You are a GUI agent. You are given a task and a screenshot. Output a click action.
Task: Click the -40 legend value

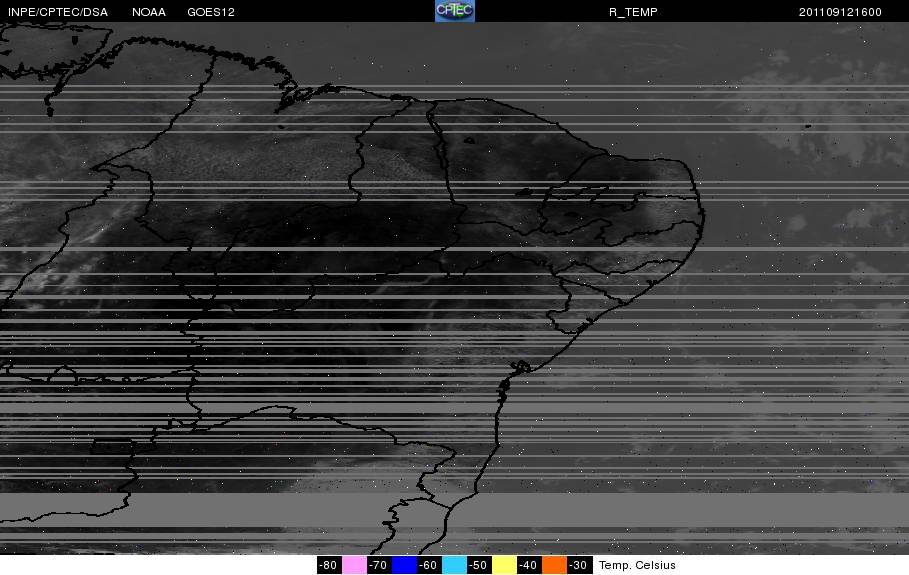[x=529, y=565]
